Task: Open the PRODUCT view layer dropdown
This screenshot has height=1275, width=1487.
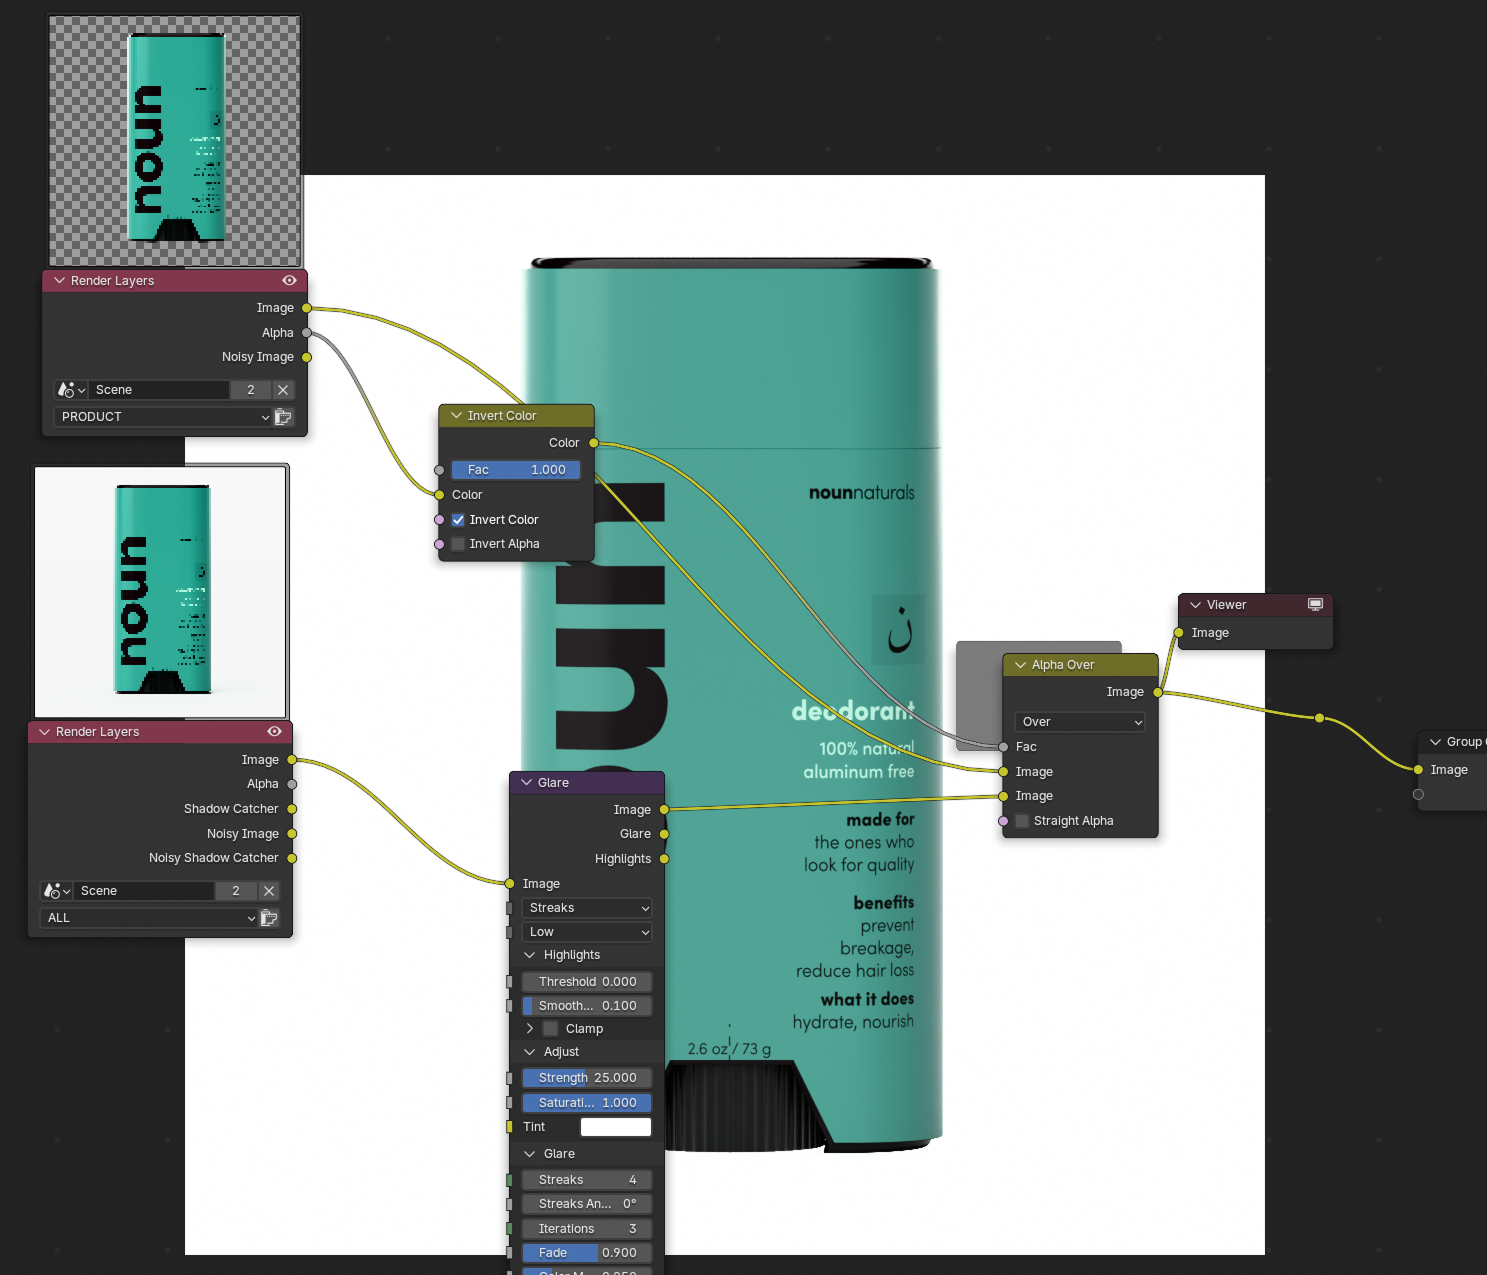Action: click(x=162, y=417)
